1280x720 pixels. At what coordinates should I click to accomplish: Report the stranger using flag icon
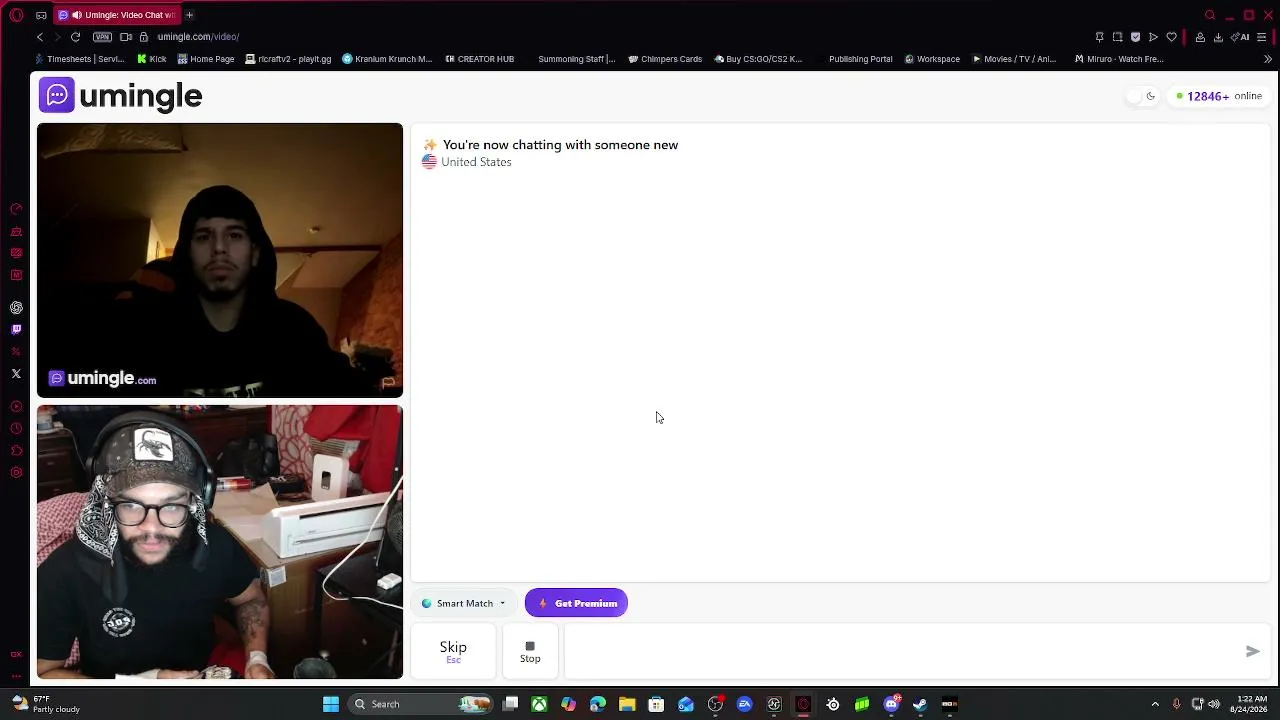tap(388, 382)
